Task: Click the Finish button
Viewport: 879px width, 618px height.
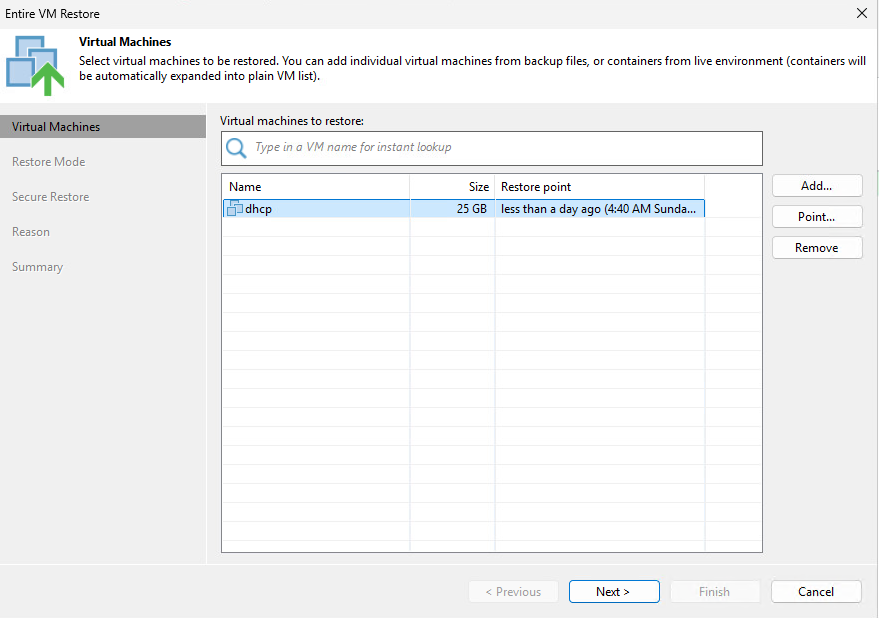Action: [x=714, y=591]
